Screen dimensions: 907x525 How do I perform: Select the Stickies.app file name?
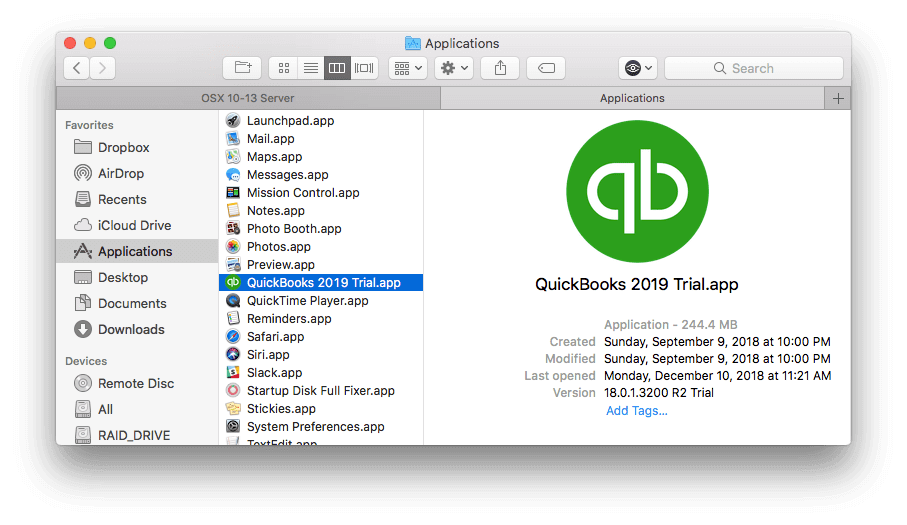[x=281, y=408]
